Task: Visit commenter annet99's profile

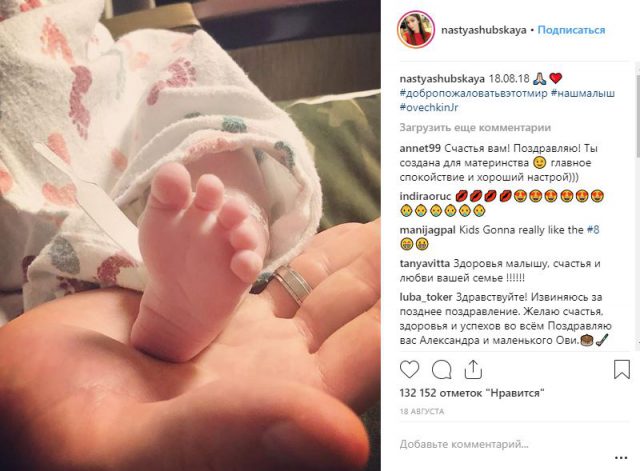Action: click(x=420, y=148)
